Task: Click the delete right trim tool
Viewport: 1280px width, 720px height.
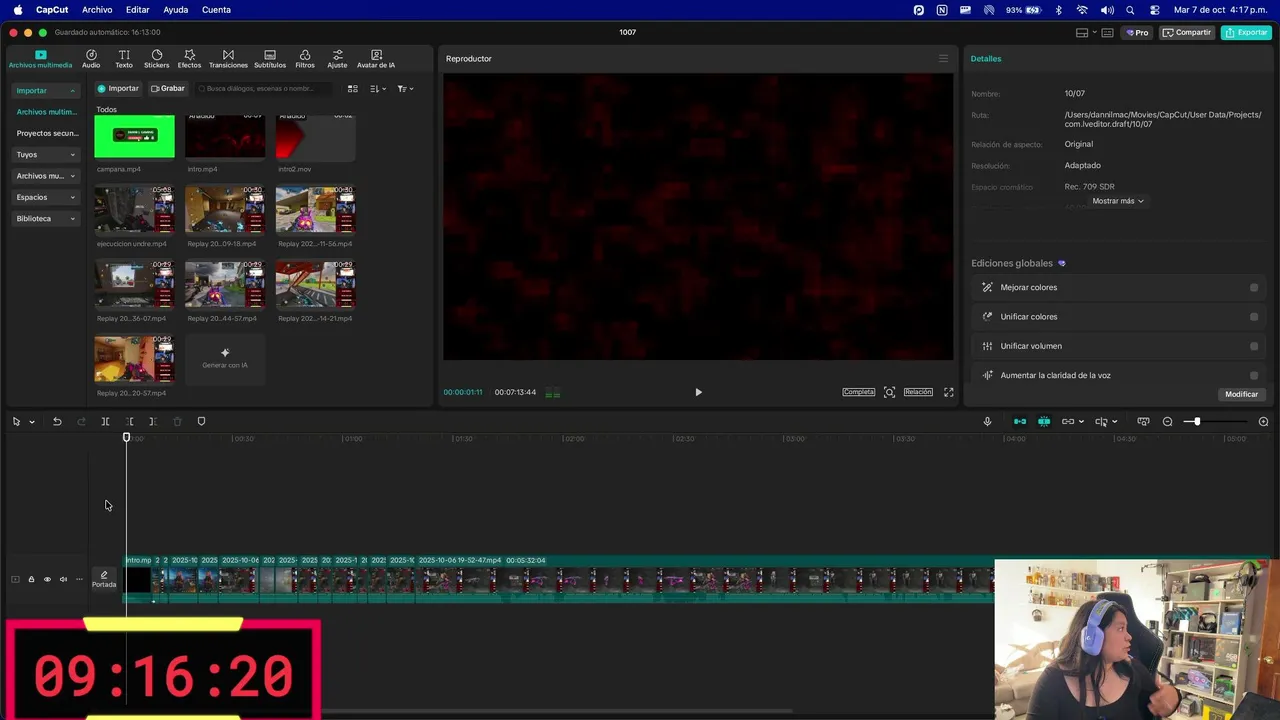Action: [x=152, y=422]
